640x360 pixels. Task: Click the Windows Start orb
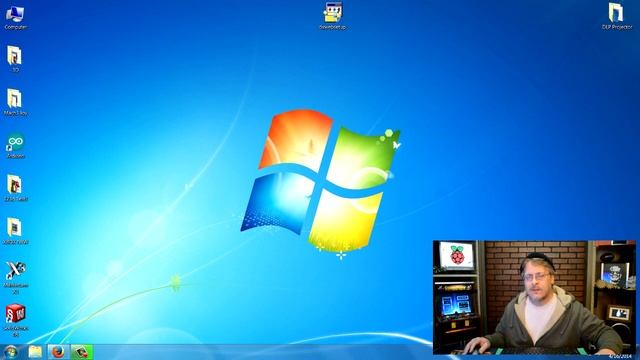coord(11,352)
